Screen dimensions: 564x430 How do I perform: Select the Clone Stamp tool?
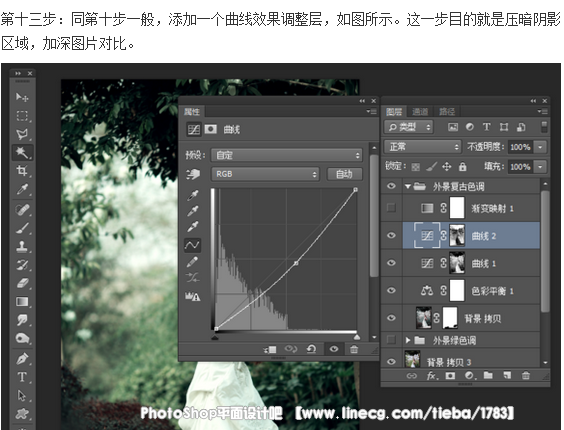[22, 246]
